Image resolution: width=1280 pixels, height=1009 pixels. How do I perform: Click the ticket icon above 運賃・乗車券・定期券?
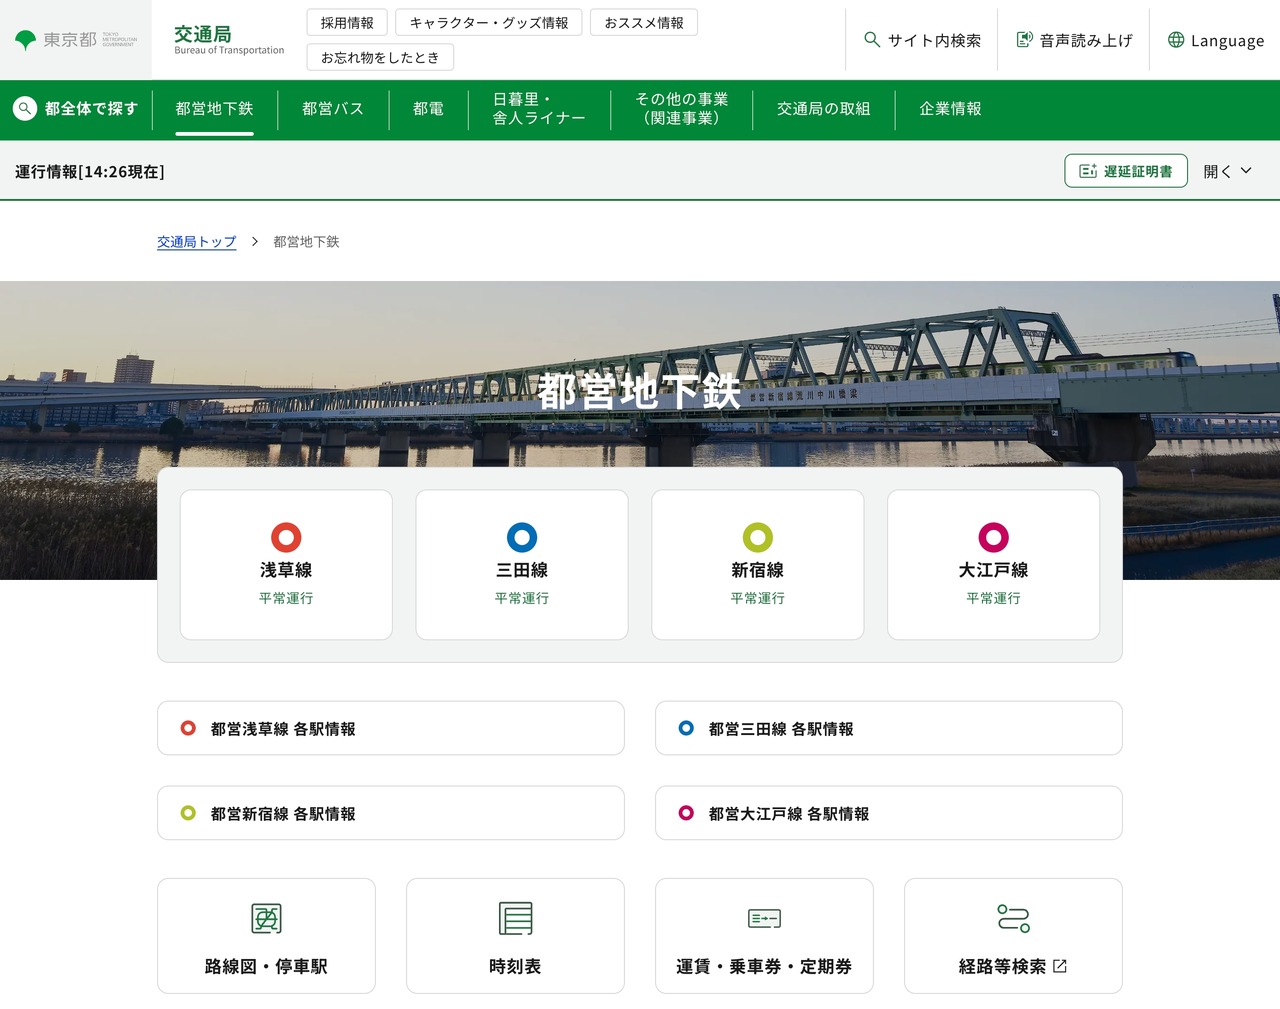tap(764, 918)
